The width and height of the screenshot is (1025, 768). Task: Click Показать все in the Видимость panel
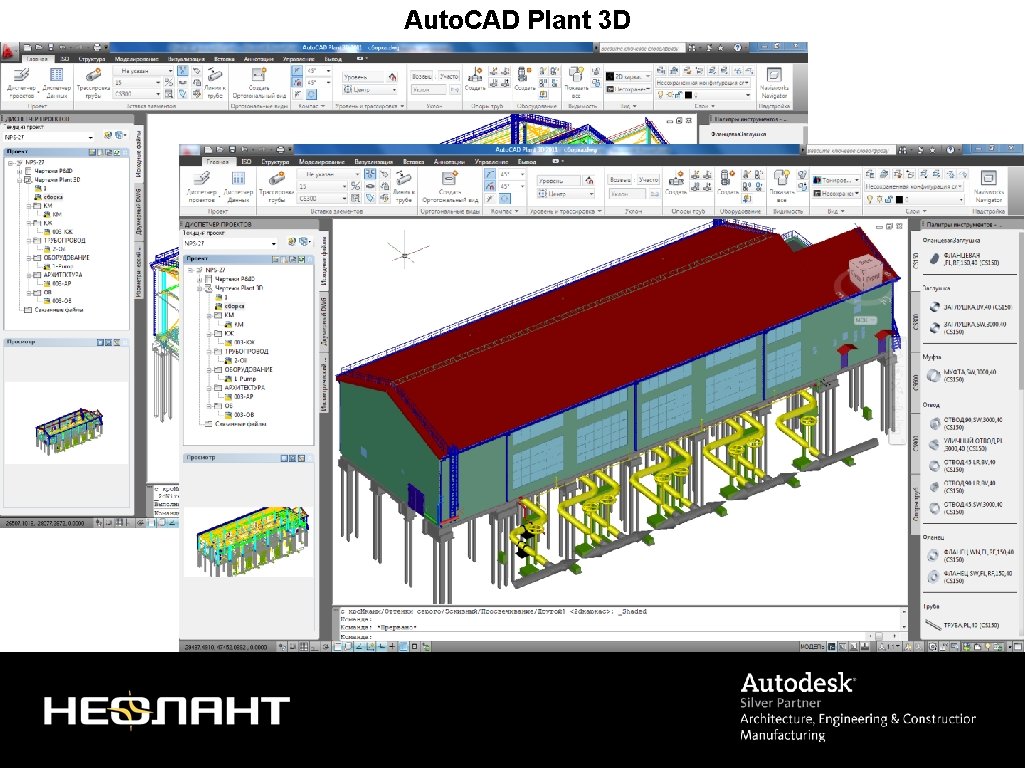point(781,186)
